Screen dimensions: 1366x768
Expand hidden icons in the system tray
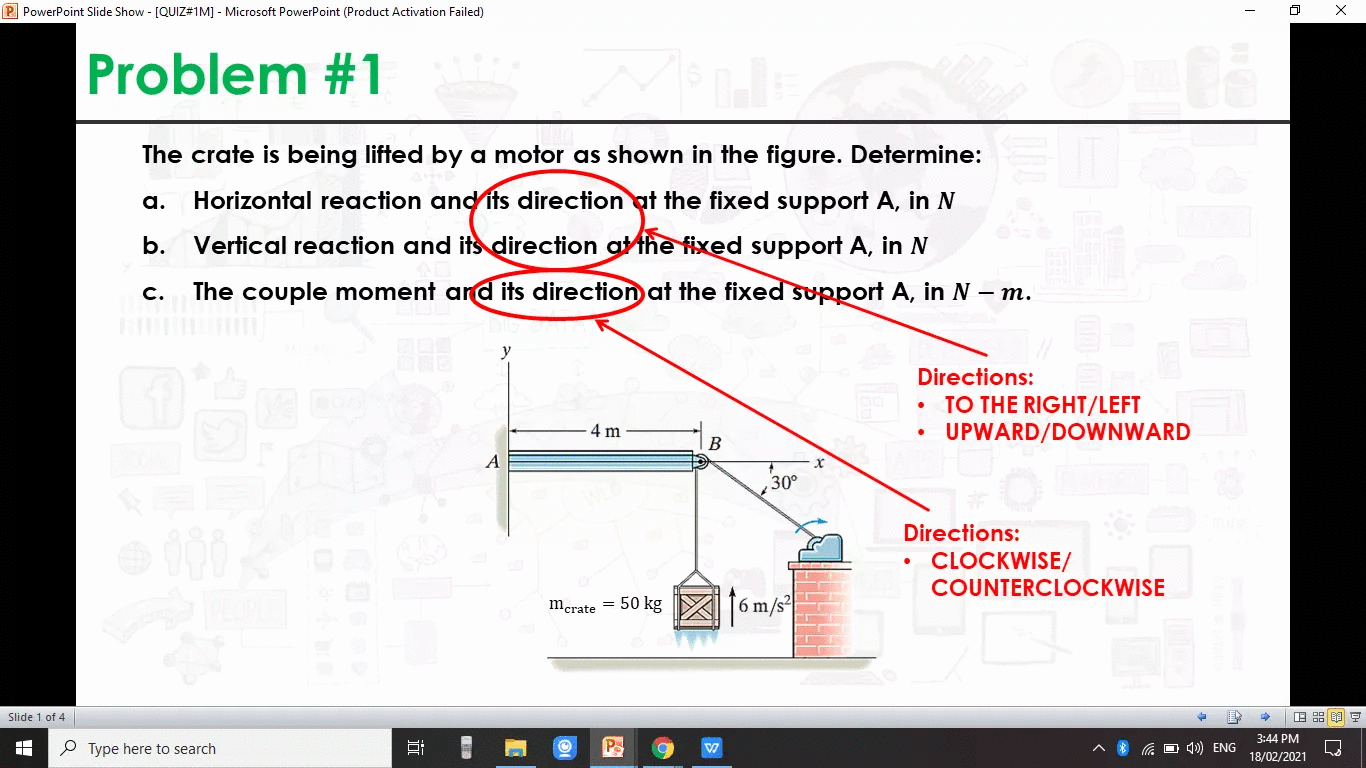(x=1099, y=747)
